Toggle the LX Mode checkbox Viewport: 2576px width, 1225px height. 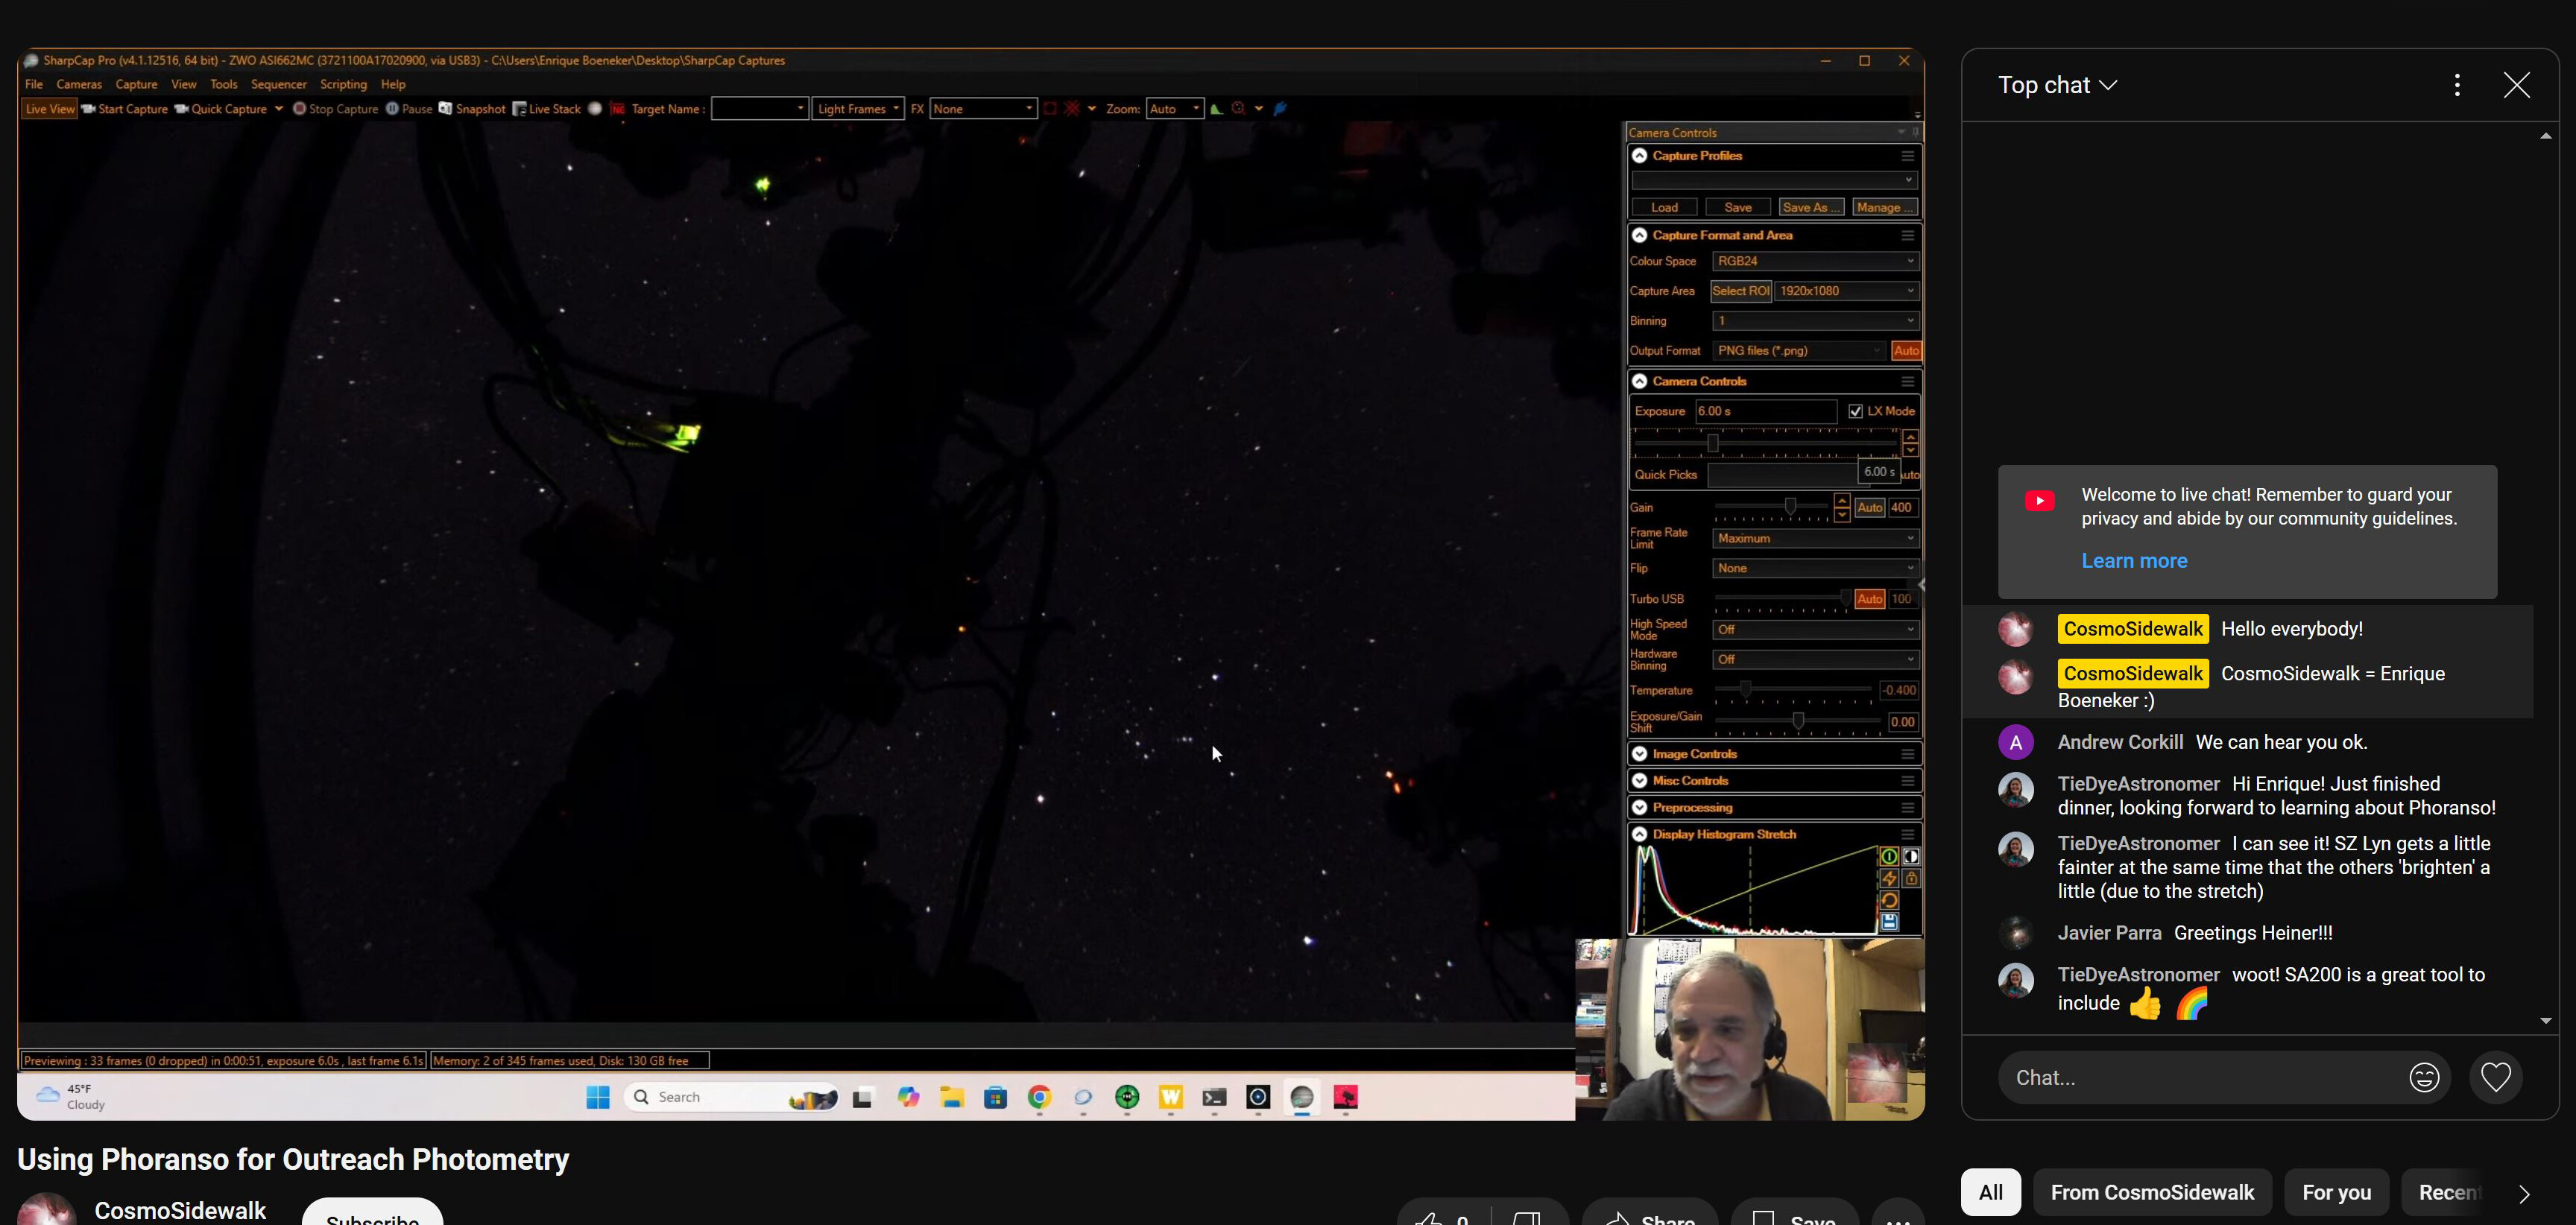(1856, 411)
